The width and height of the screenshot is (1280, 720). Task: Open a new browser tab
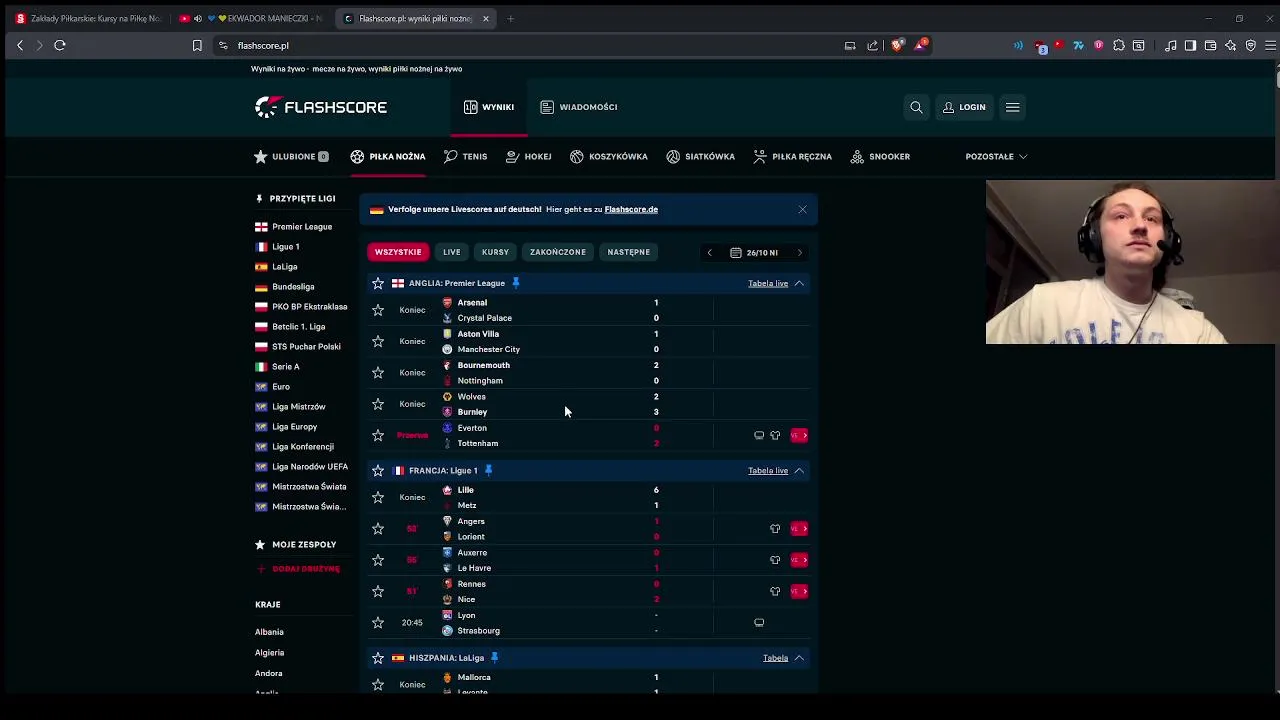click(510, 18)
